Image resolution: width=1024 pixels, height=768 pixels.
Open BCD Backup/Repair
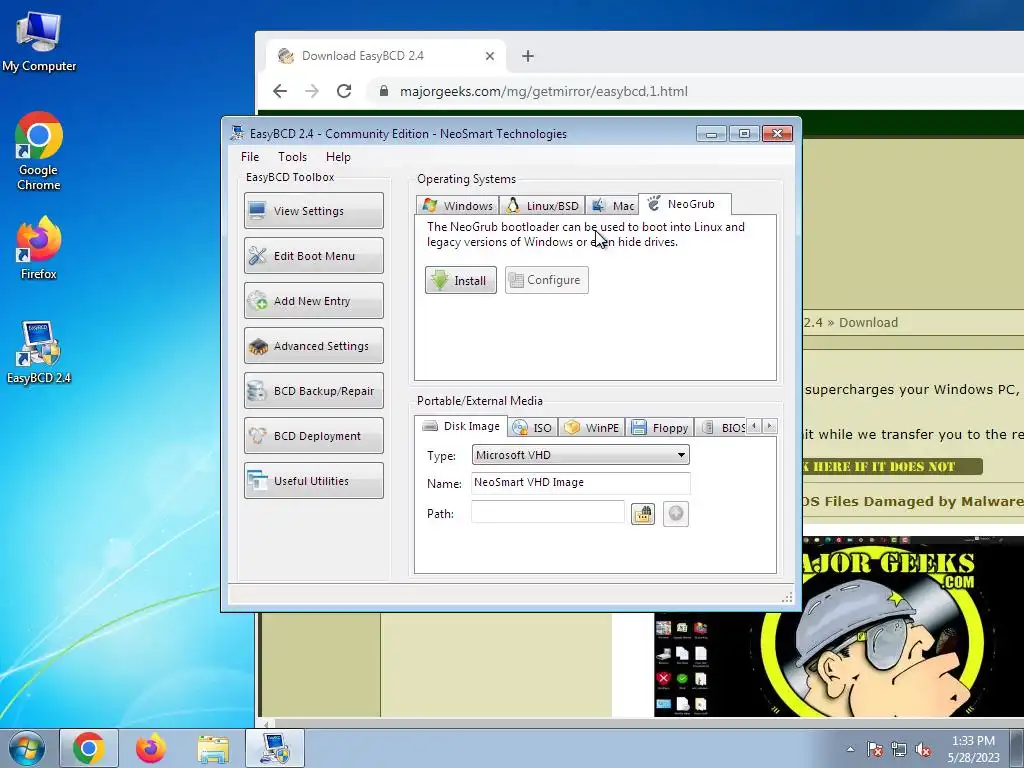point(313,391)
